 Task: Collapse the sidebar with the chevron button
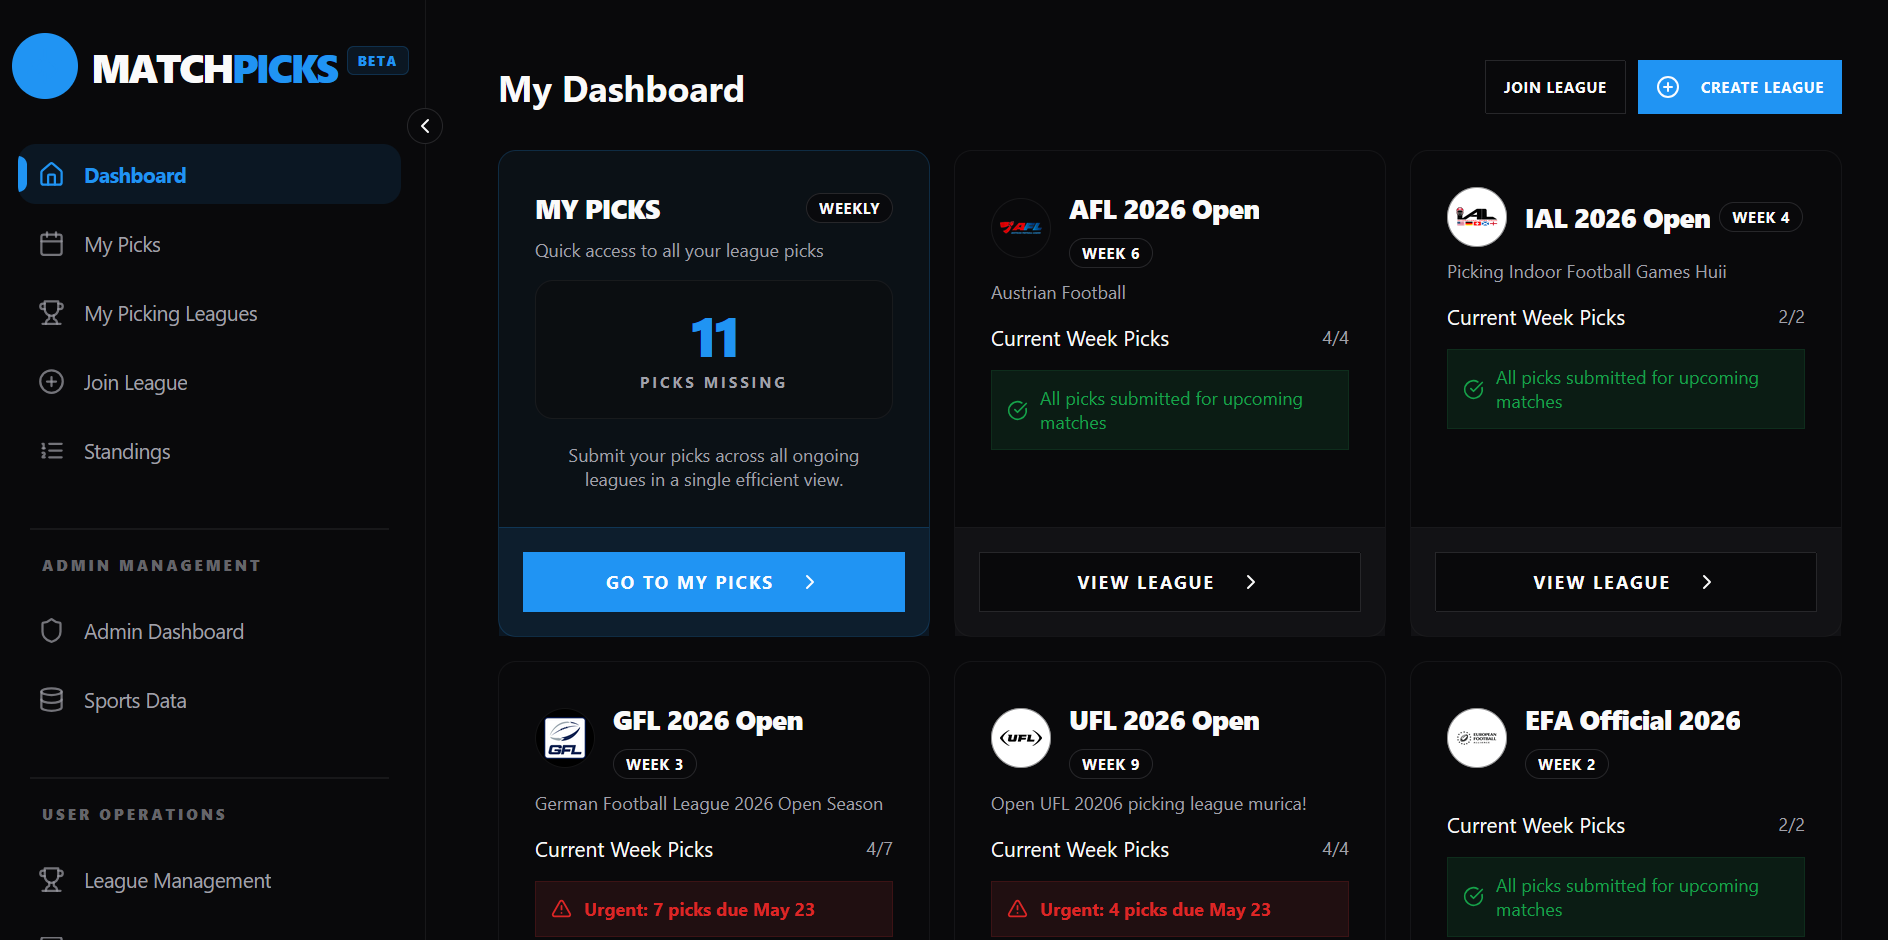[x=425, y=126]
